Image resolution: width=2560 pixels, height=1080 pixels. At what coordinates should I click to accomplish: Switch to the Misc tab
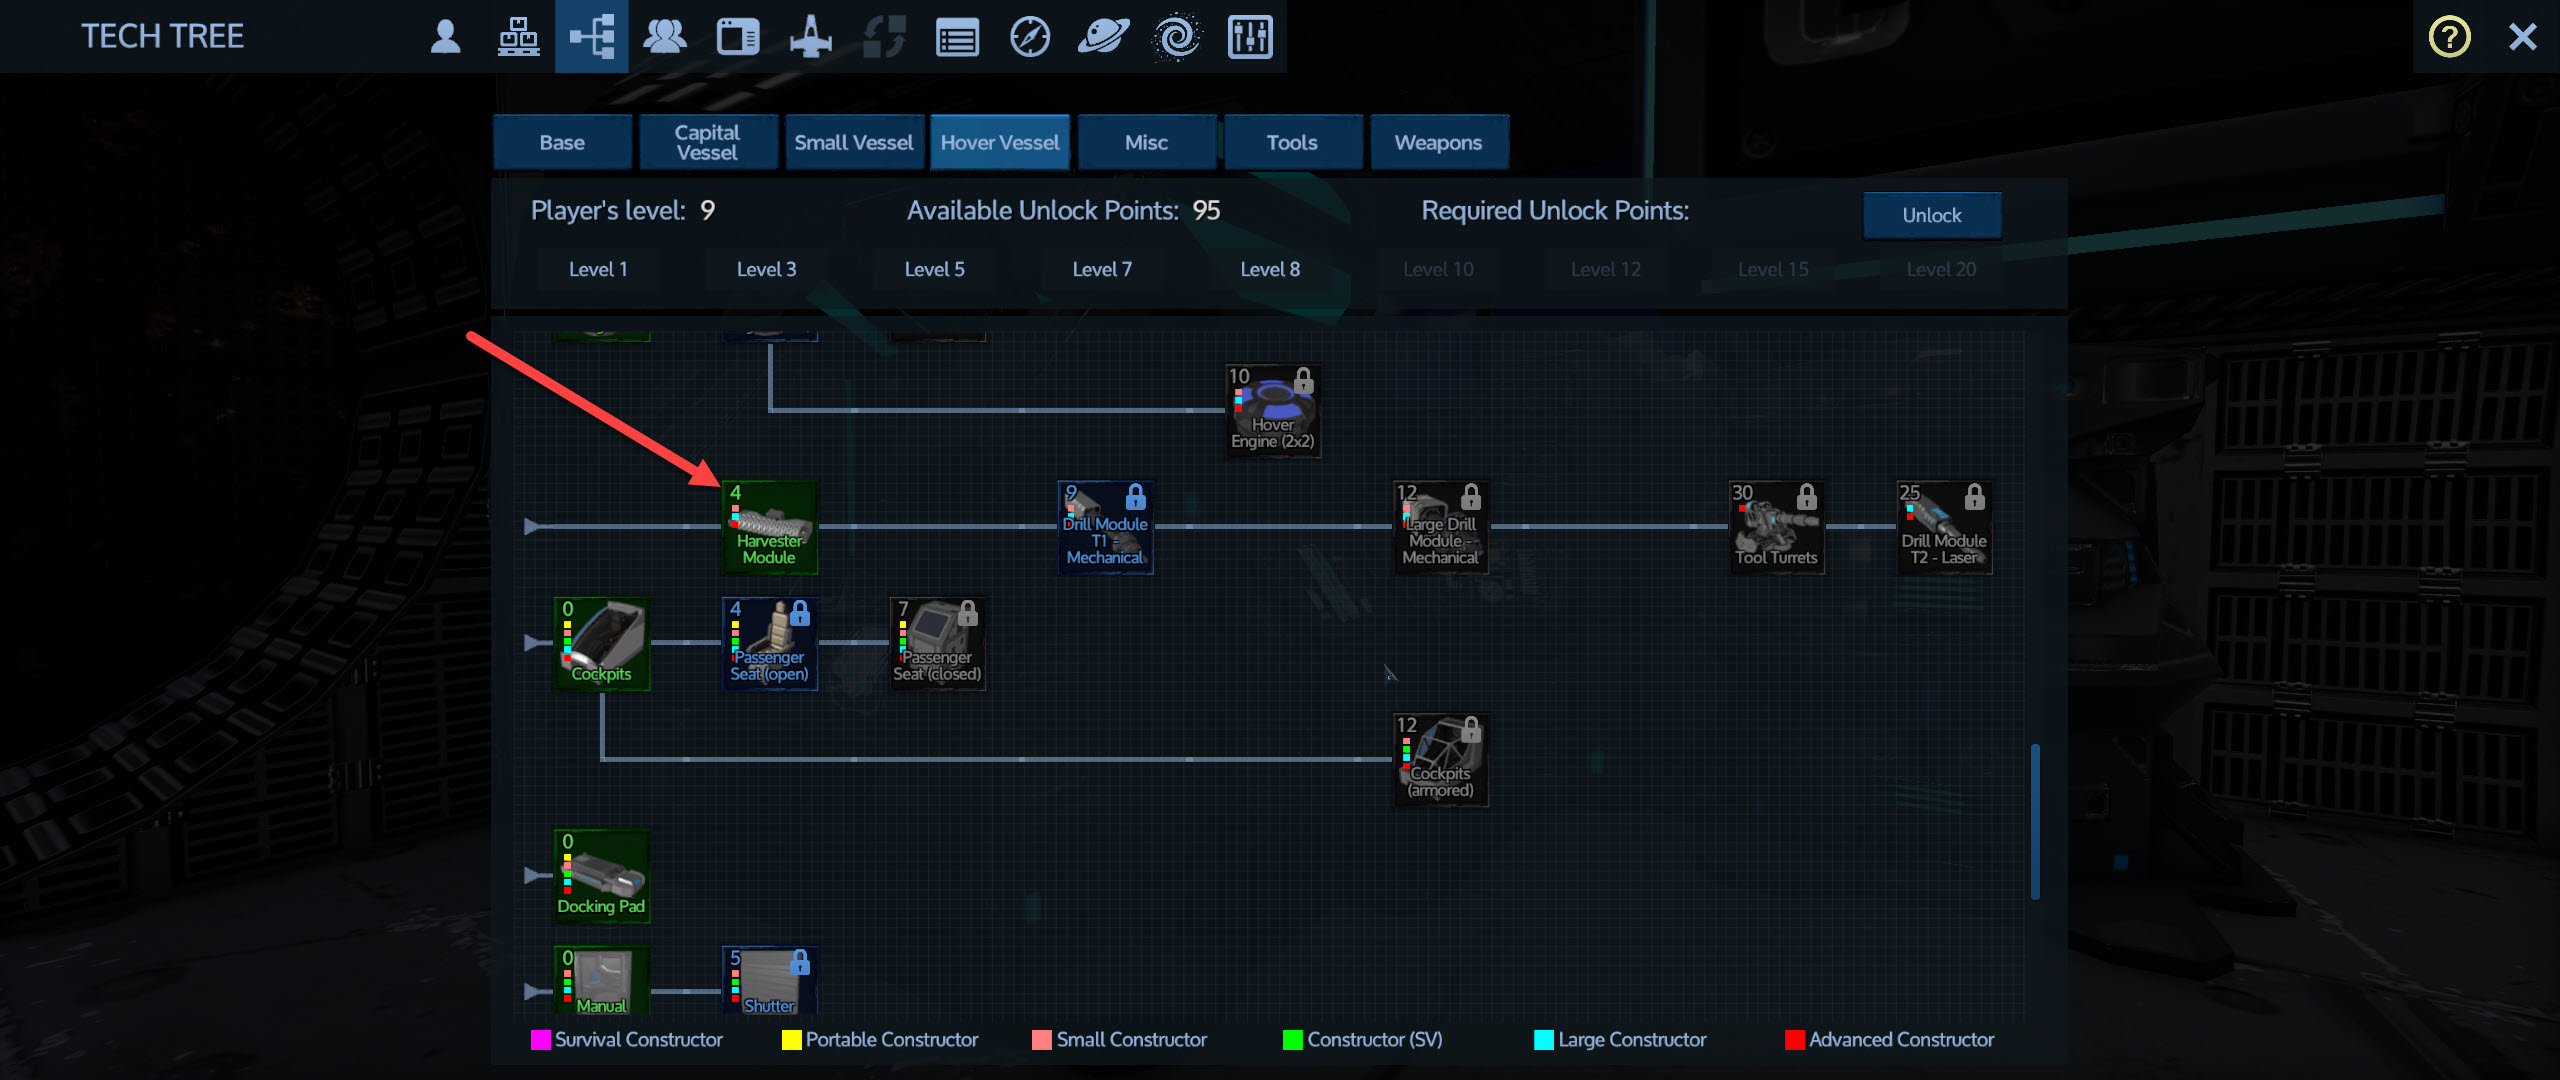1146,142
